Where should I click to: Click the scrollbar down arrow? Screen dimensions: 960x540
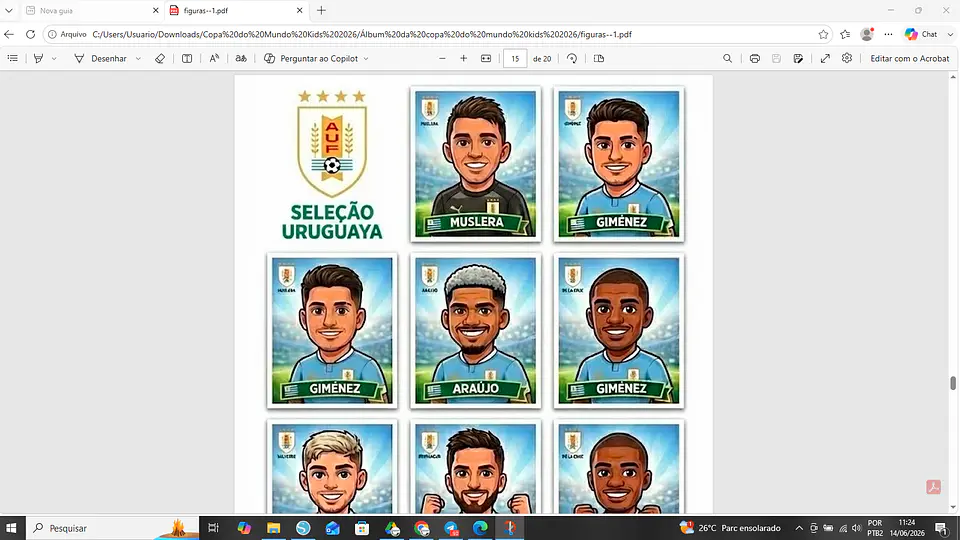953,508
